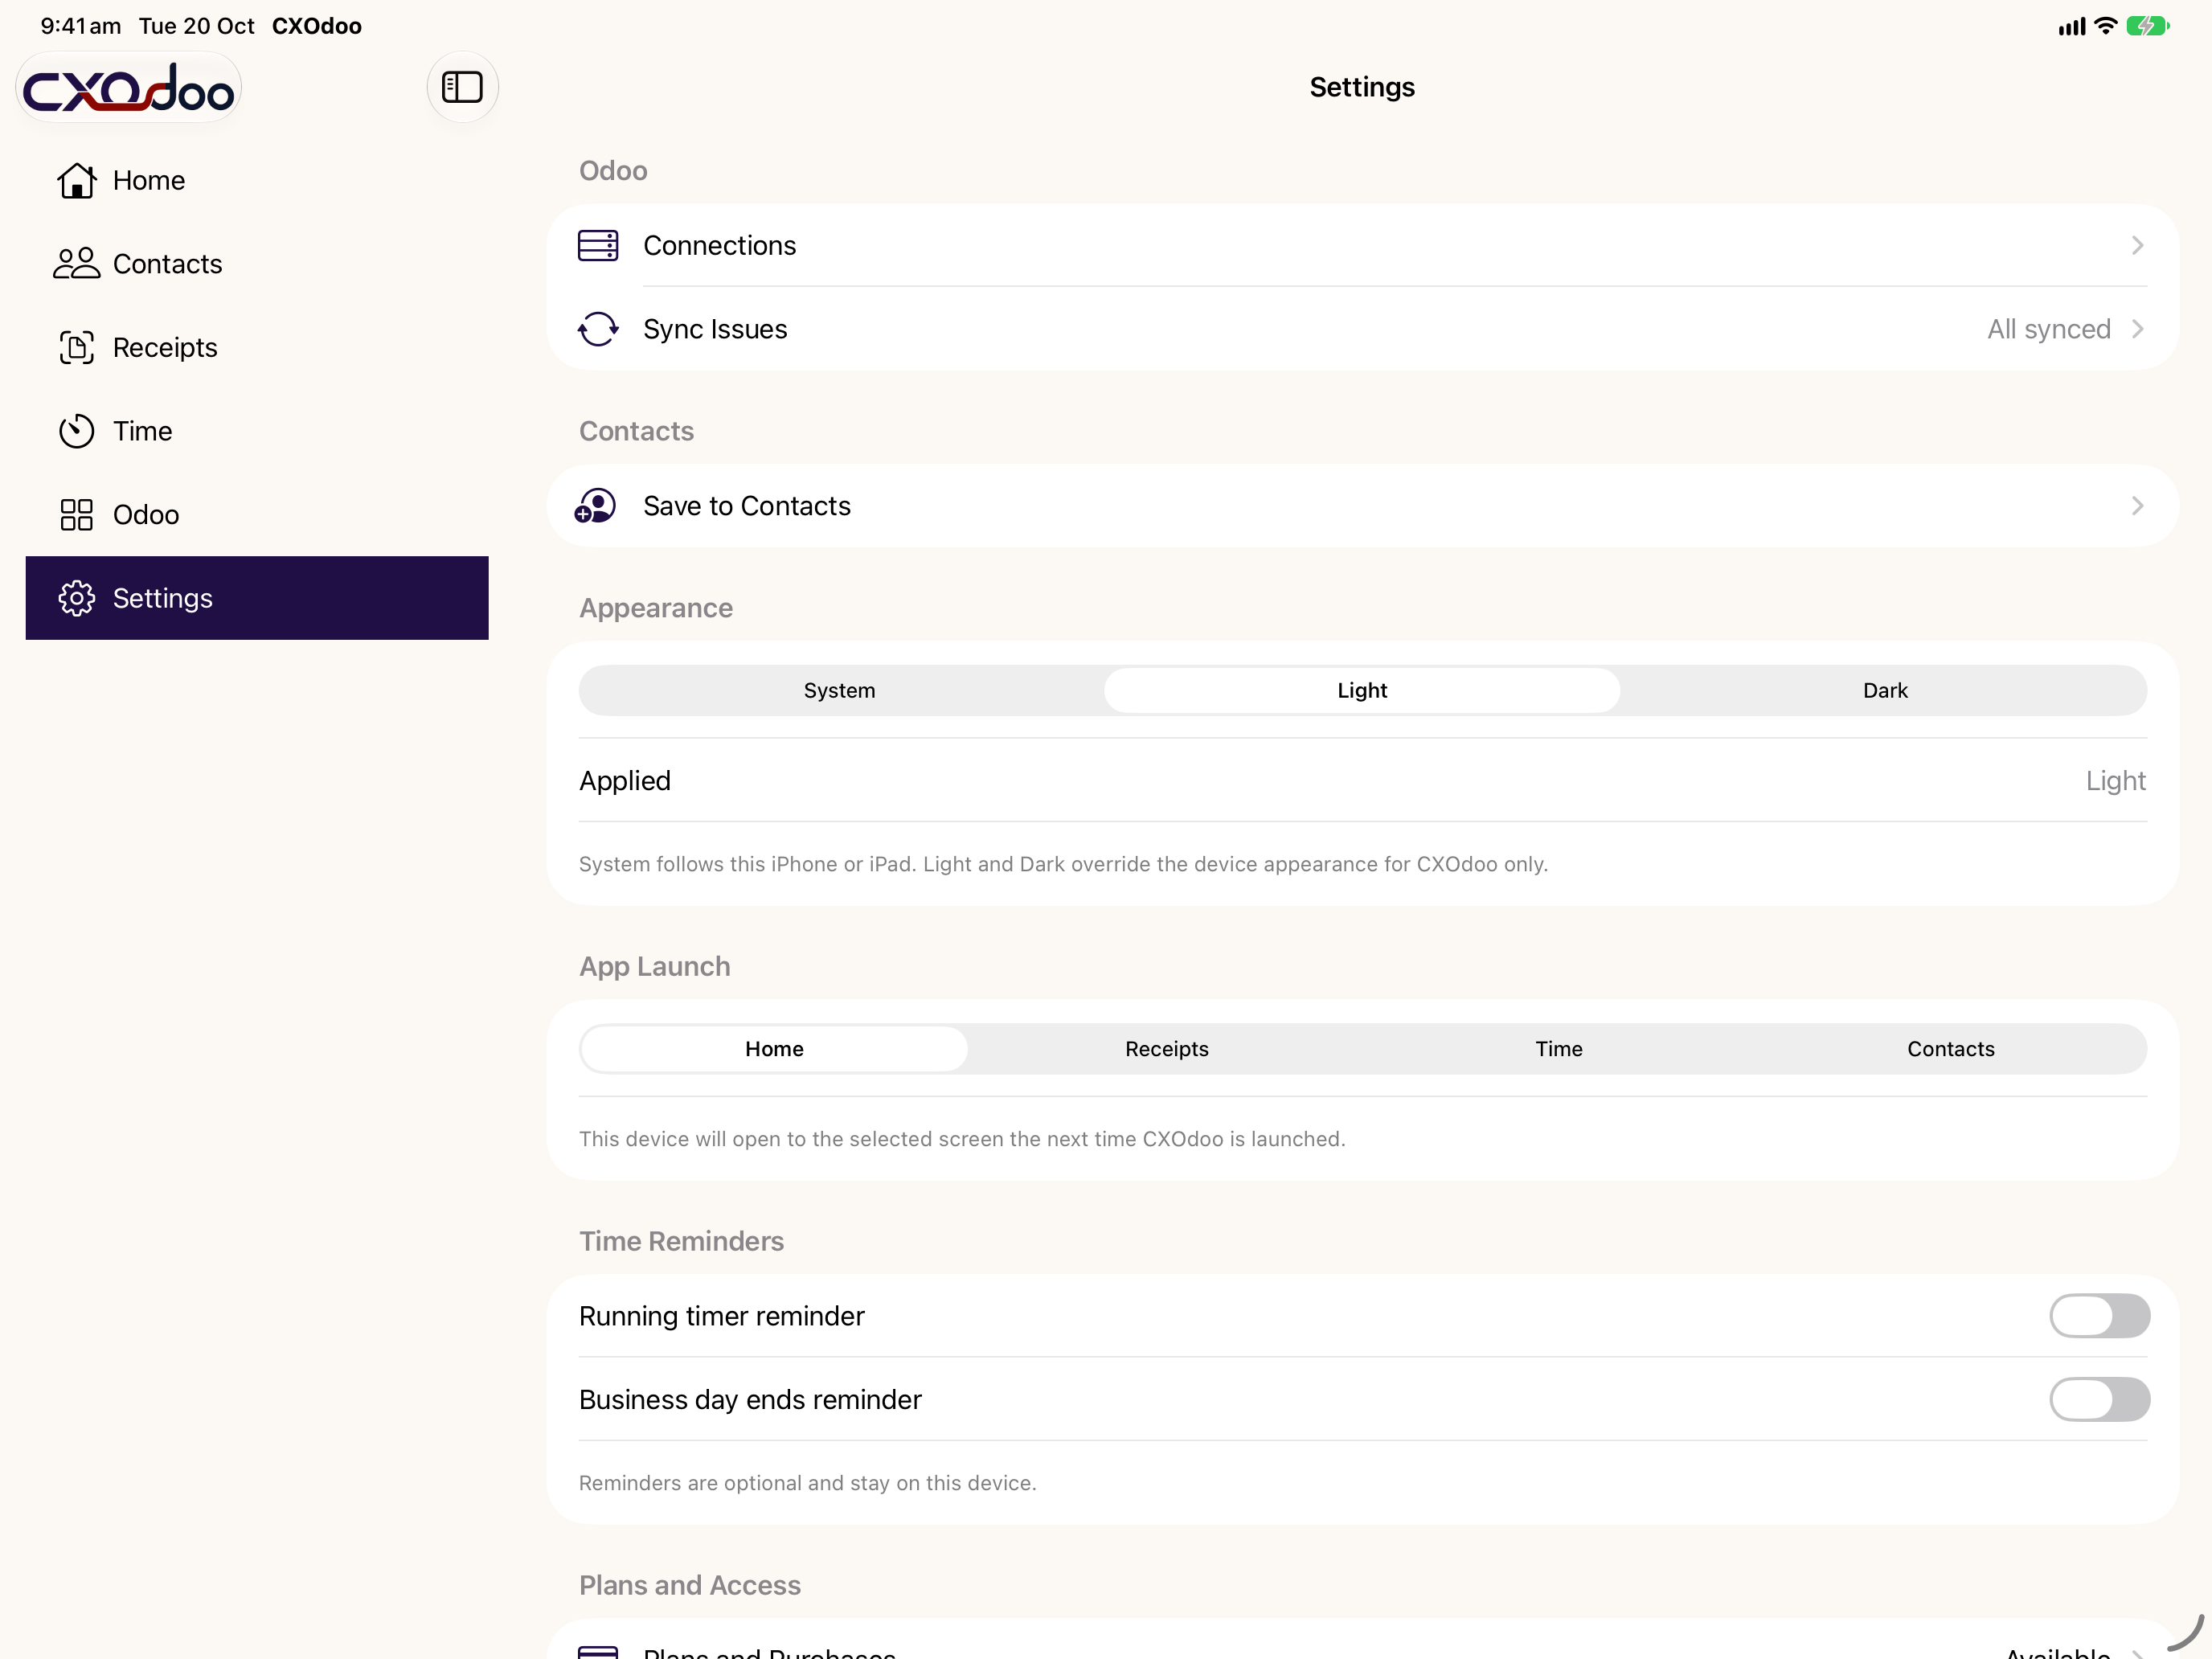Viewport: 2212px width, 1659px height.
Task: Click the Plans and Access section header
Action: (x=690, y=1585)
